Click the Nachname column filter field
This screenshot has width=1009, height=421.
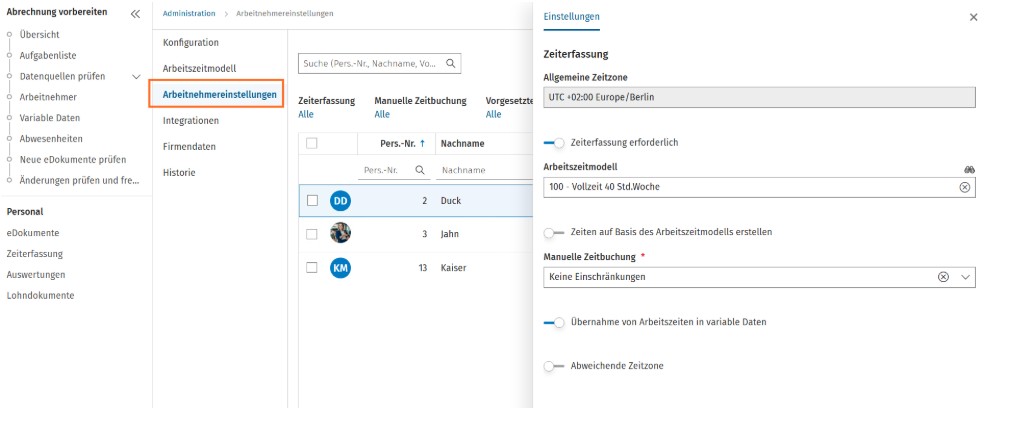click(484, 170)
